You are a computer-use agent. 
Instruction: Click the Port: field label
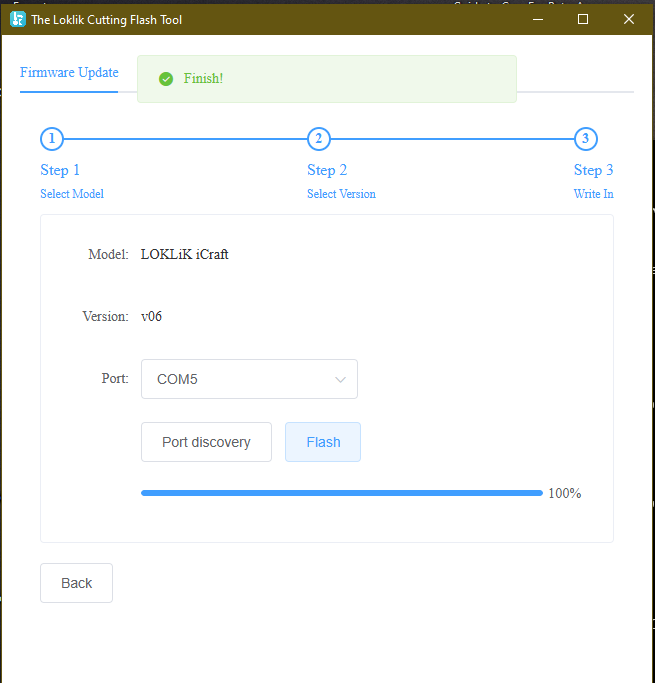tap(115, 378)
